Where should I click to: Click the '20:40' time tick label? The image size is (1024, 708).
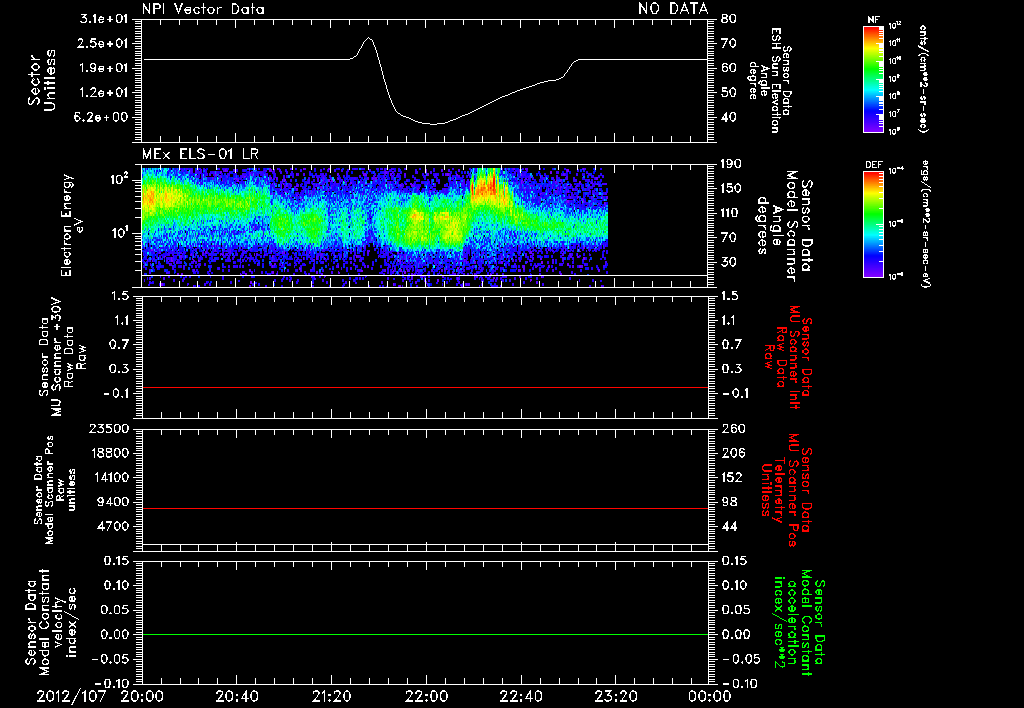pos(237,696)
